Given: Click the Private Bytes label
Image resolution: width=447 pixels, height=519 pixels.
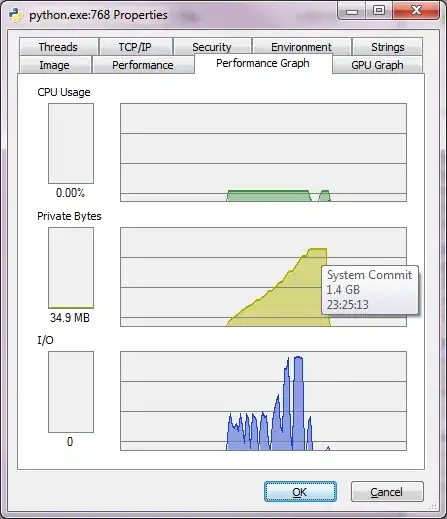Looking at the screenshot, I should pyautogui.click(x=69, y=216).
